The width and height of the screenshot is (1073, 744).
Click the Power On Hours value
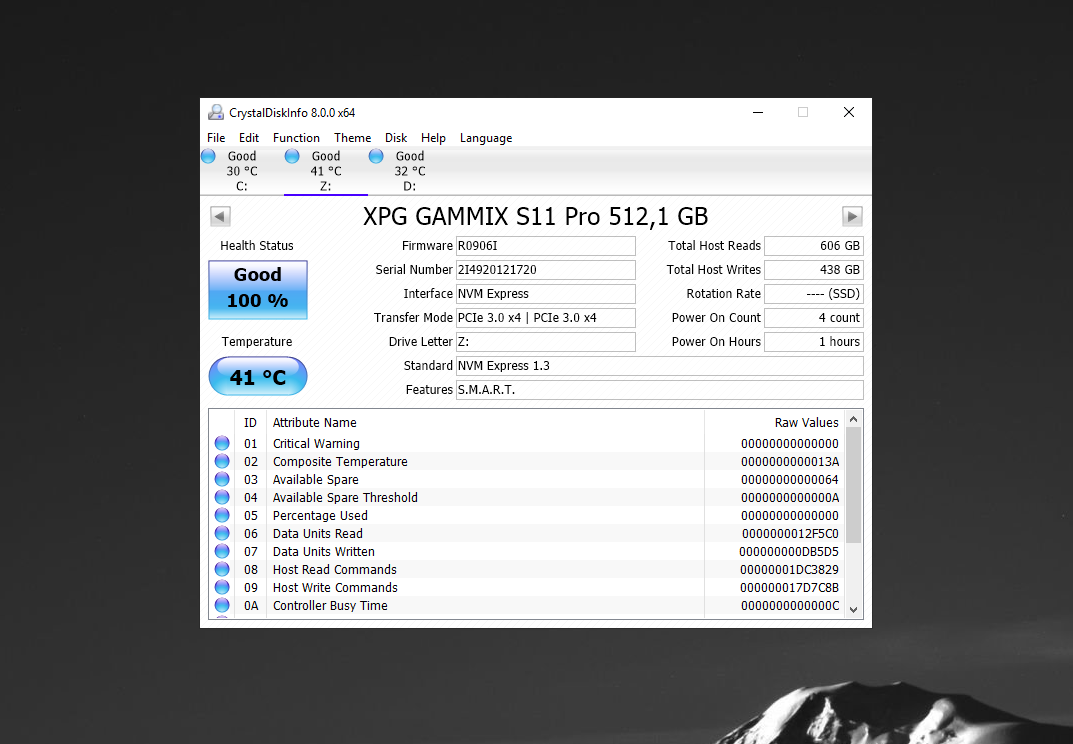814,342
